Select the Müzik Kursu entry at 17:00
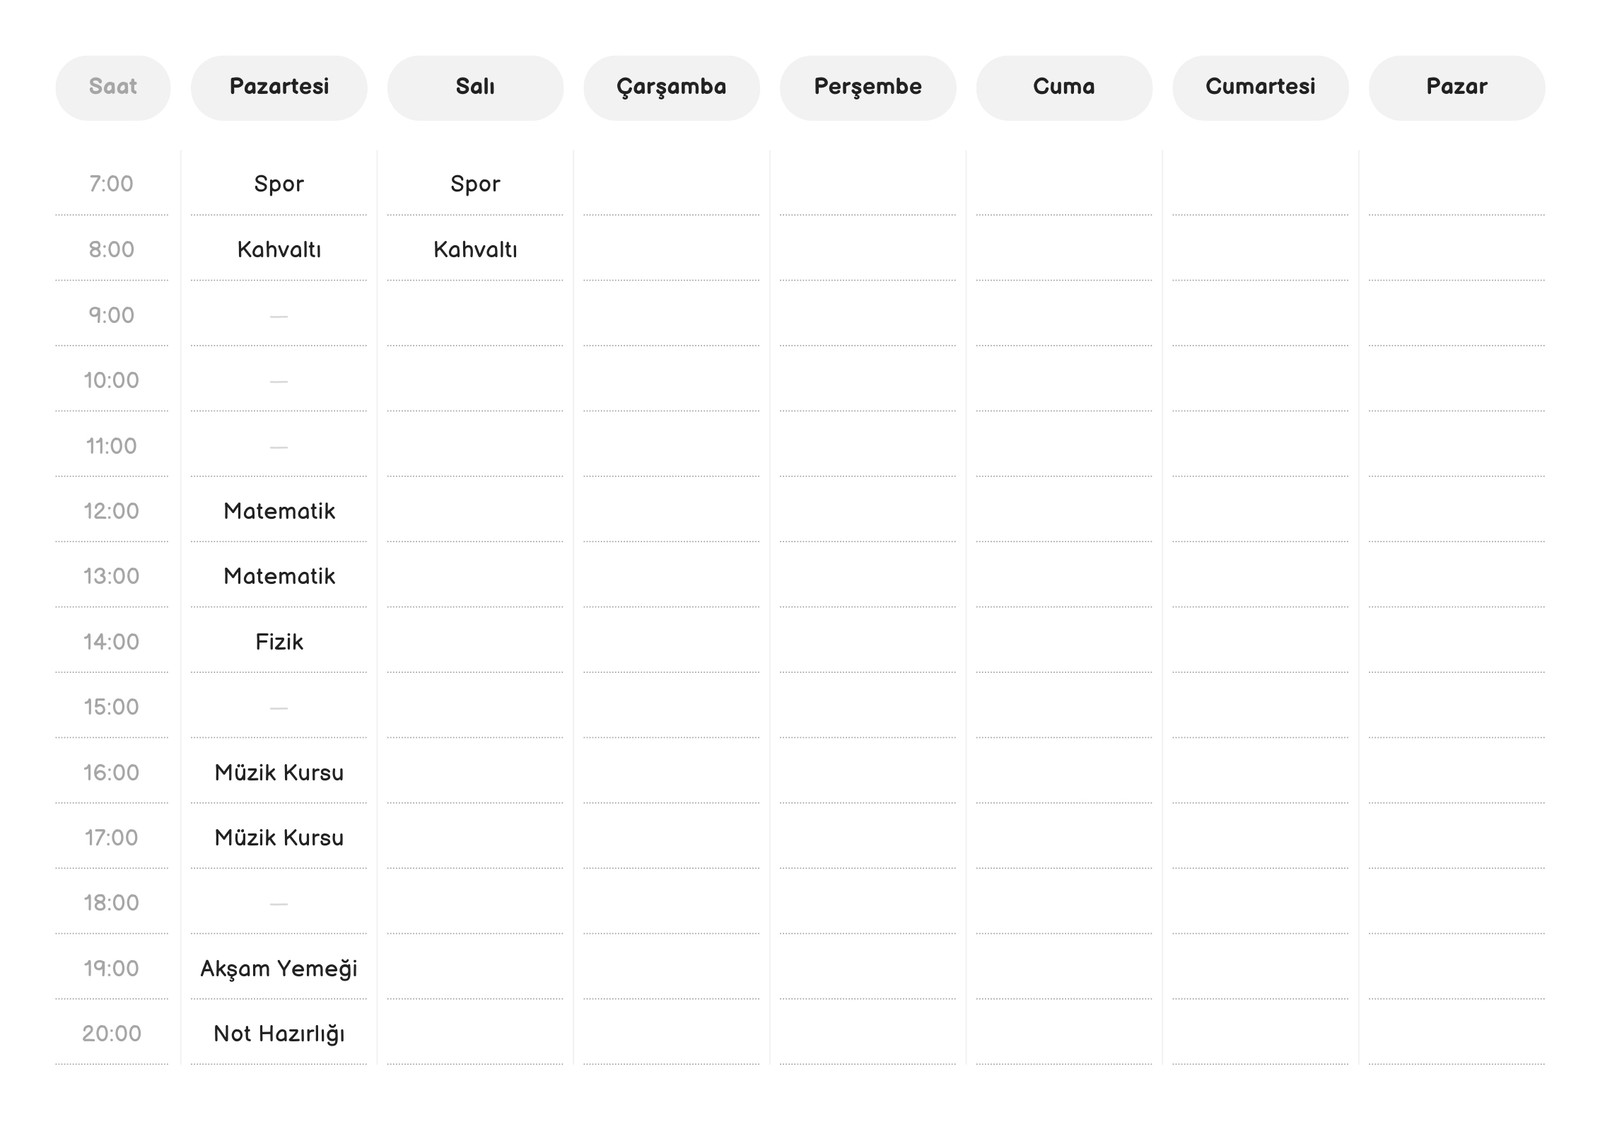 point(279,837)
